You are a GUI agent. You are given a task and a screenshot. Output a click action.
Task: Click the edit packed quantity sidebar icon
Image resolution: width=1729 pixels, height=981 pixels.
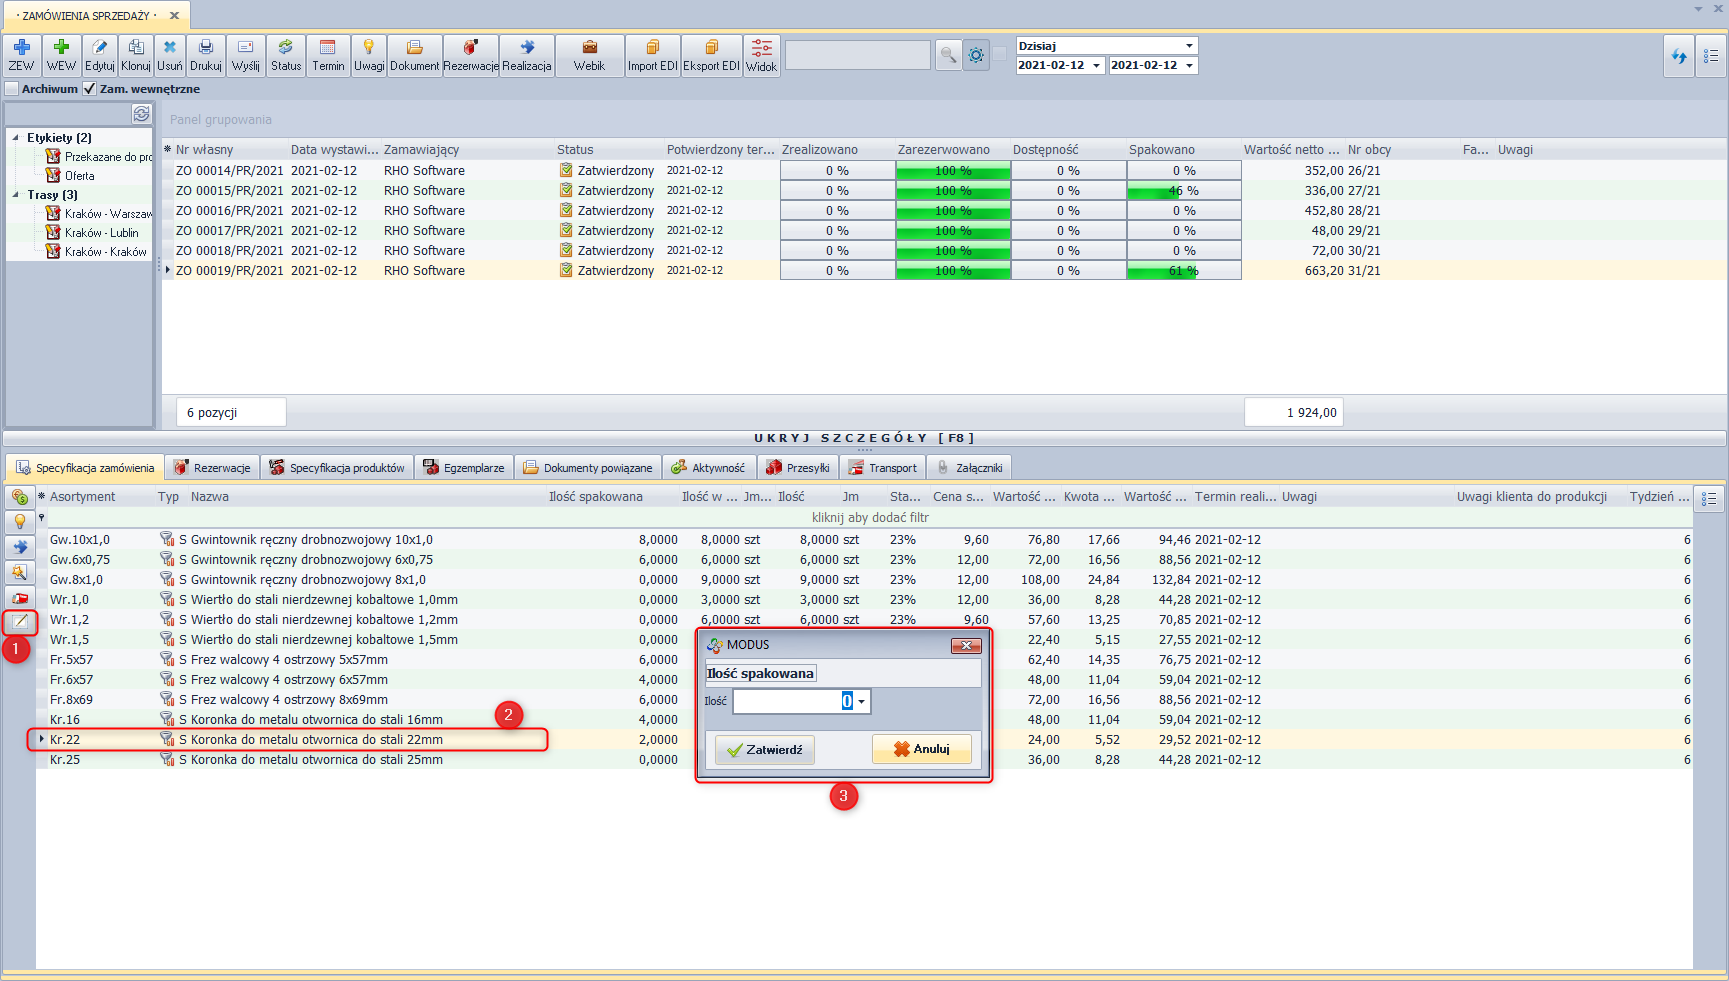pyautogui.click(x=19, y=622)
